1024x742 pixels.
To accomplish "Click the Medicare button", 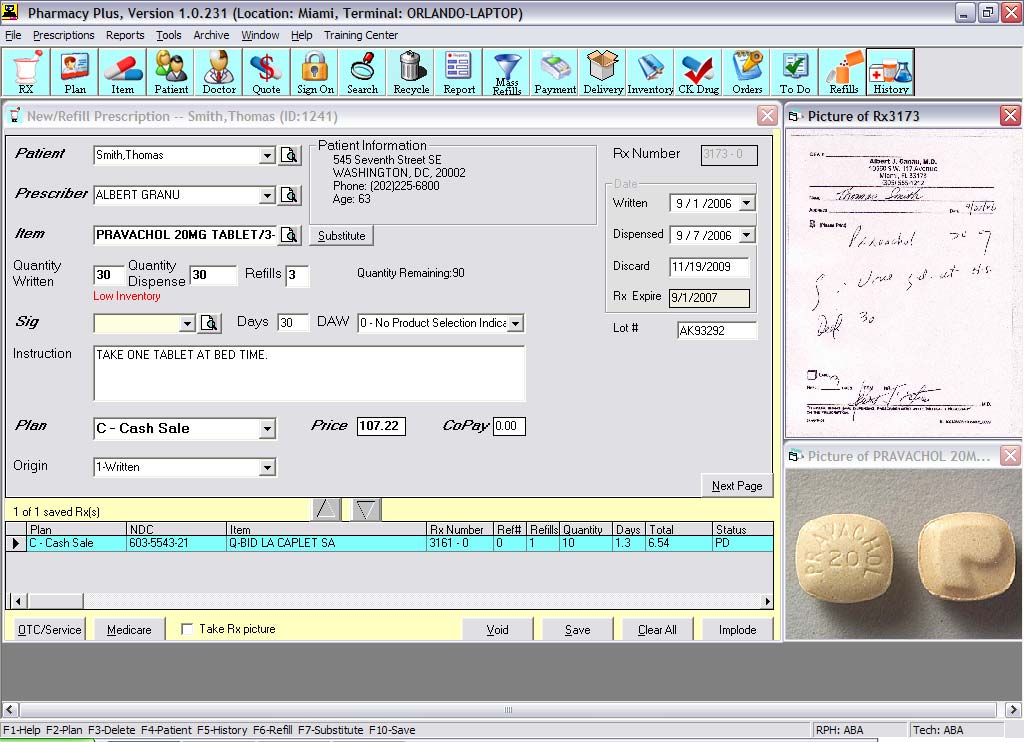I will coord(129,630).
